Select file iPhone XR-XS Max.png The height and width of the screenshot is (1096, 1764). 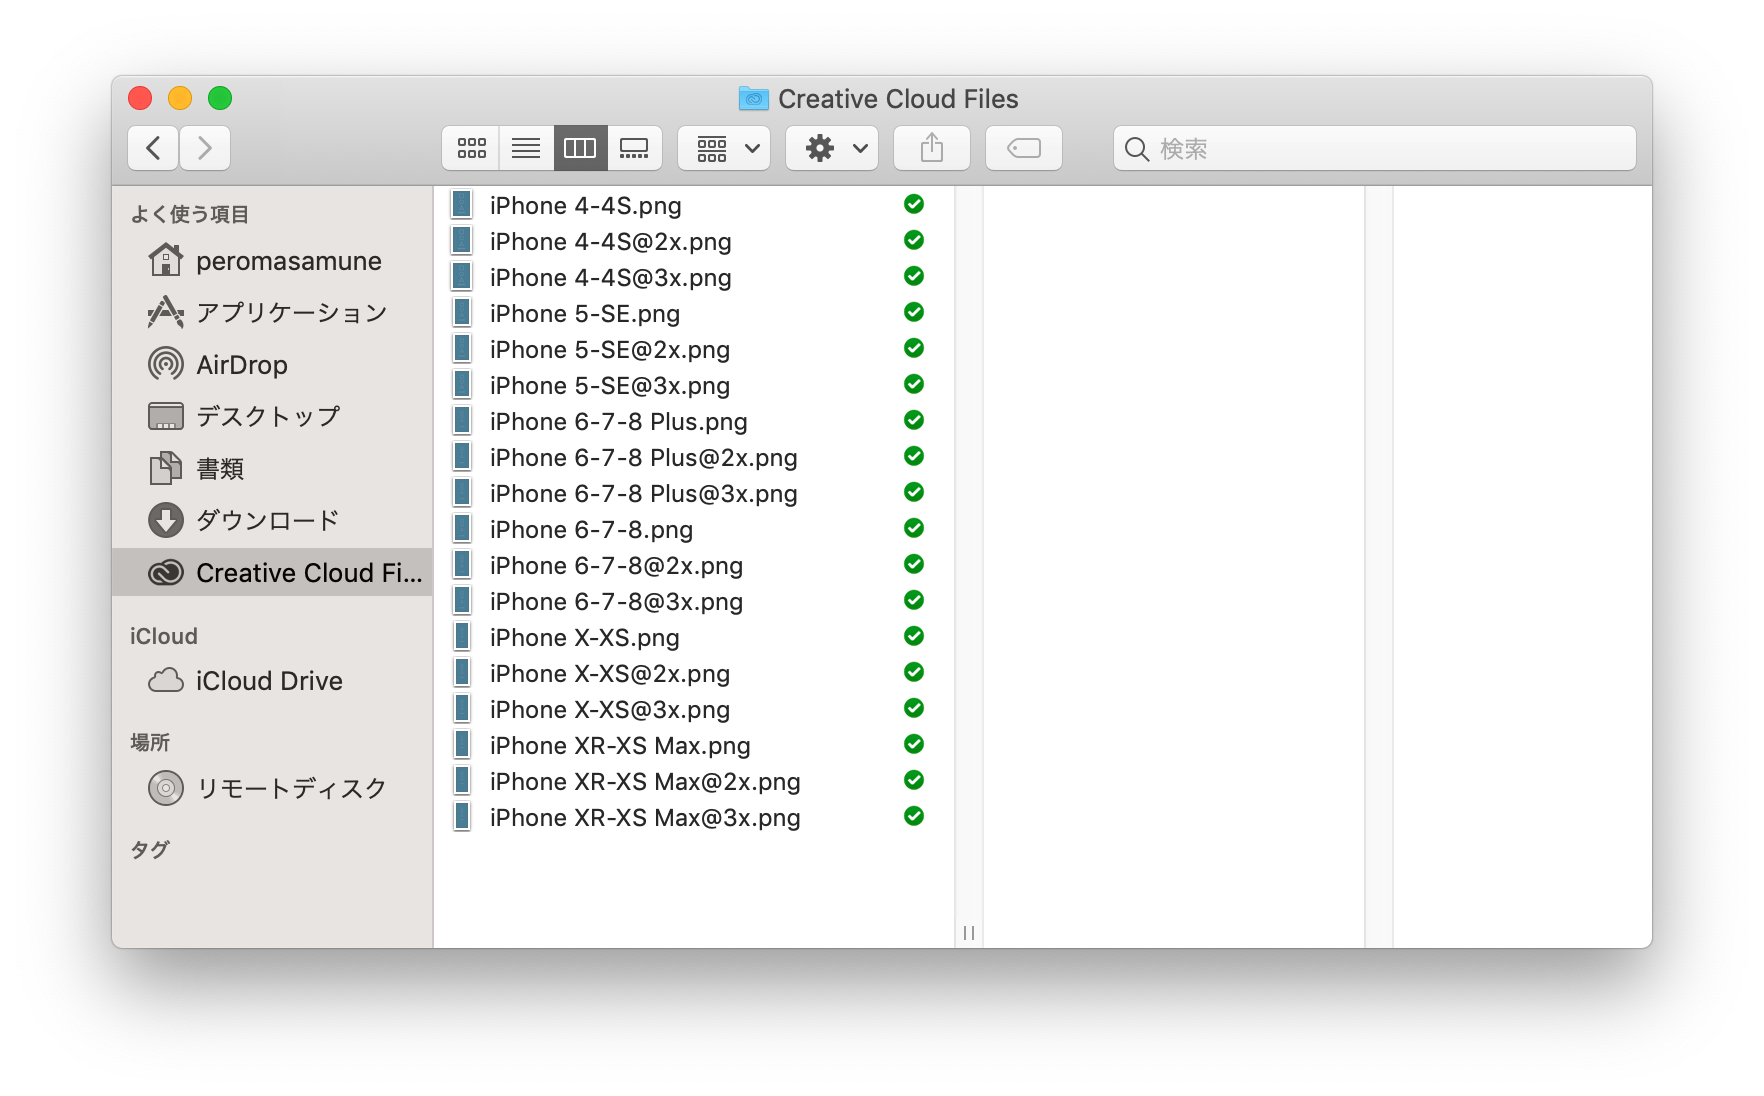coord(695,745)
